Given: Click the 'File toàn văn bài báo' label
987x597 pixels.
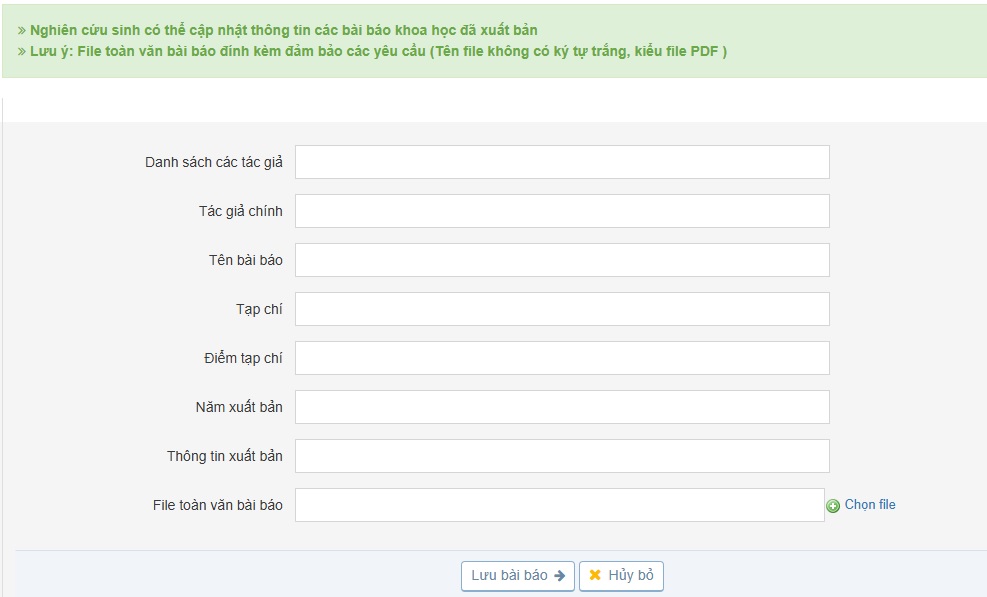Looking at the screenshot, I should tap(217, 505).
